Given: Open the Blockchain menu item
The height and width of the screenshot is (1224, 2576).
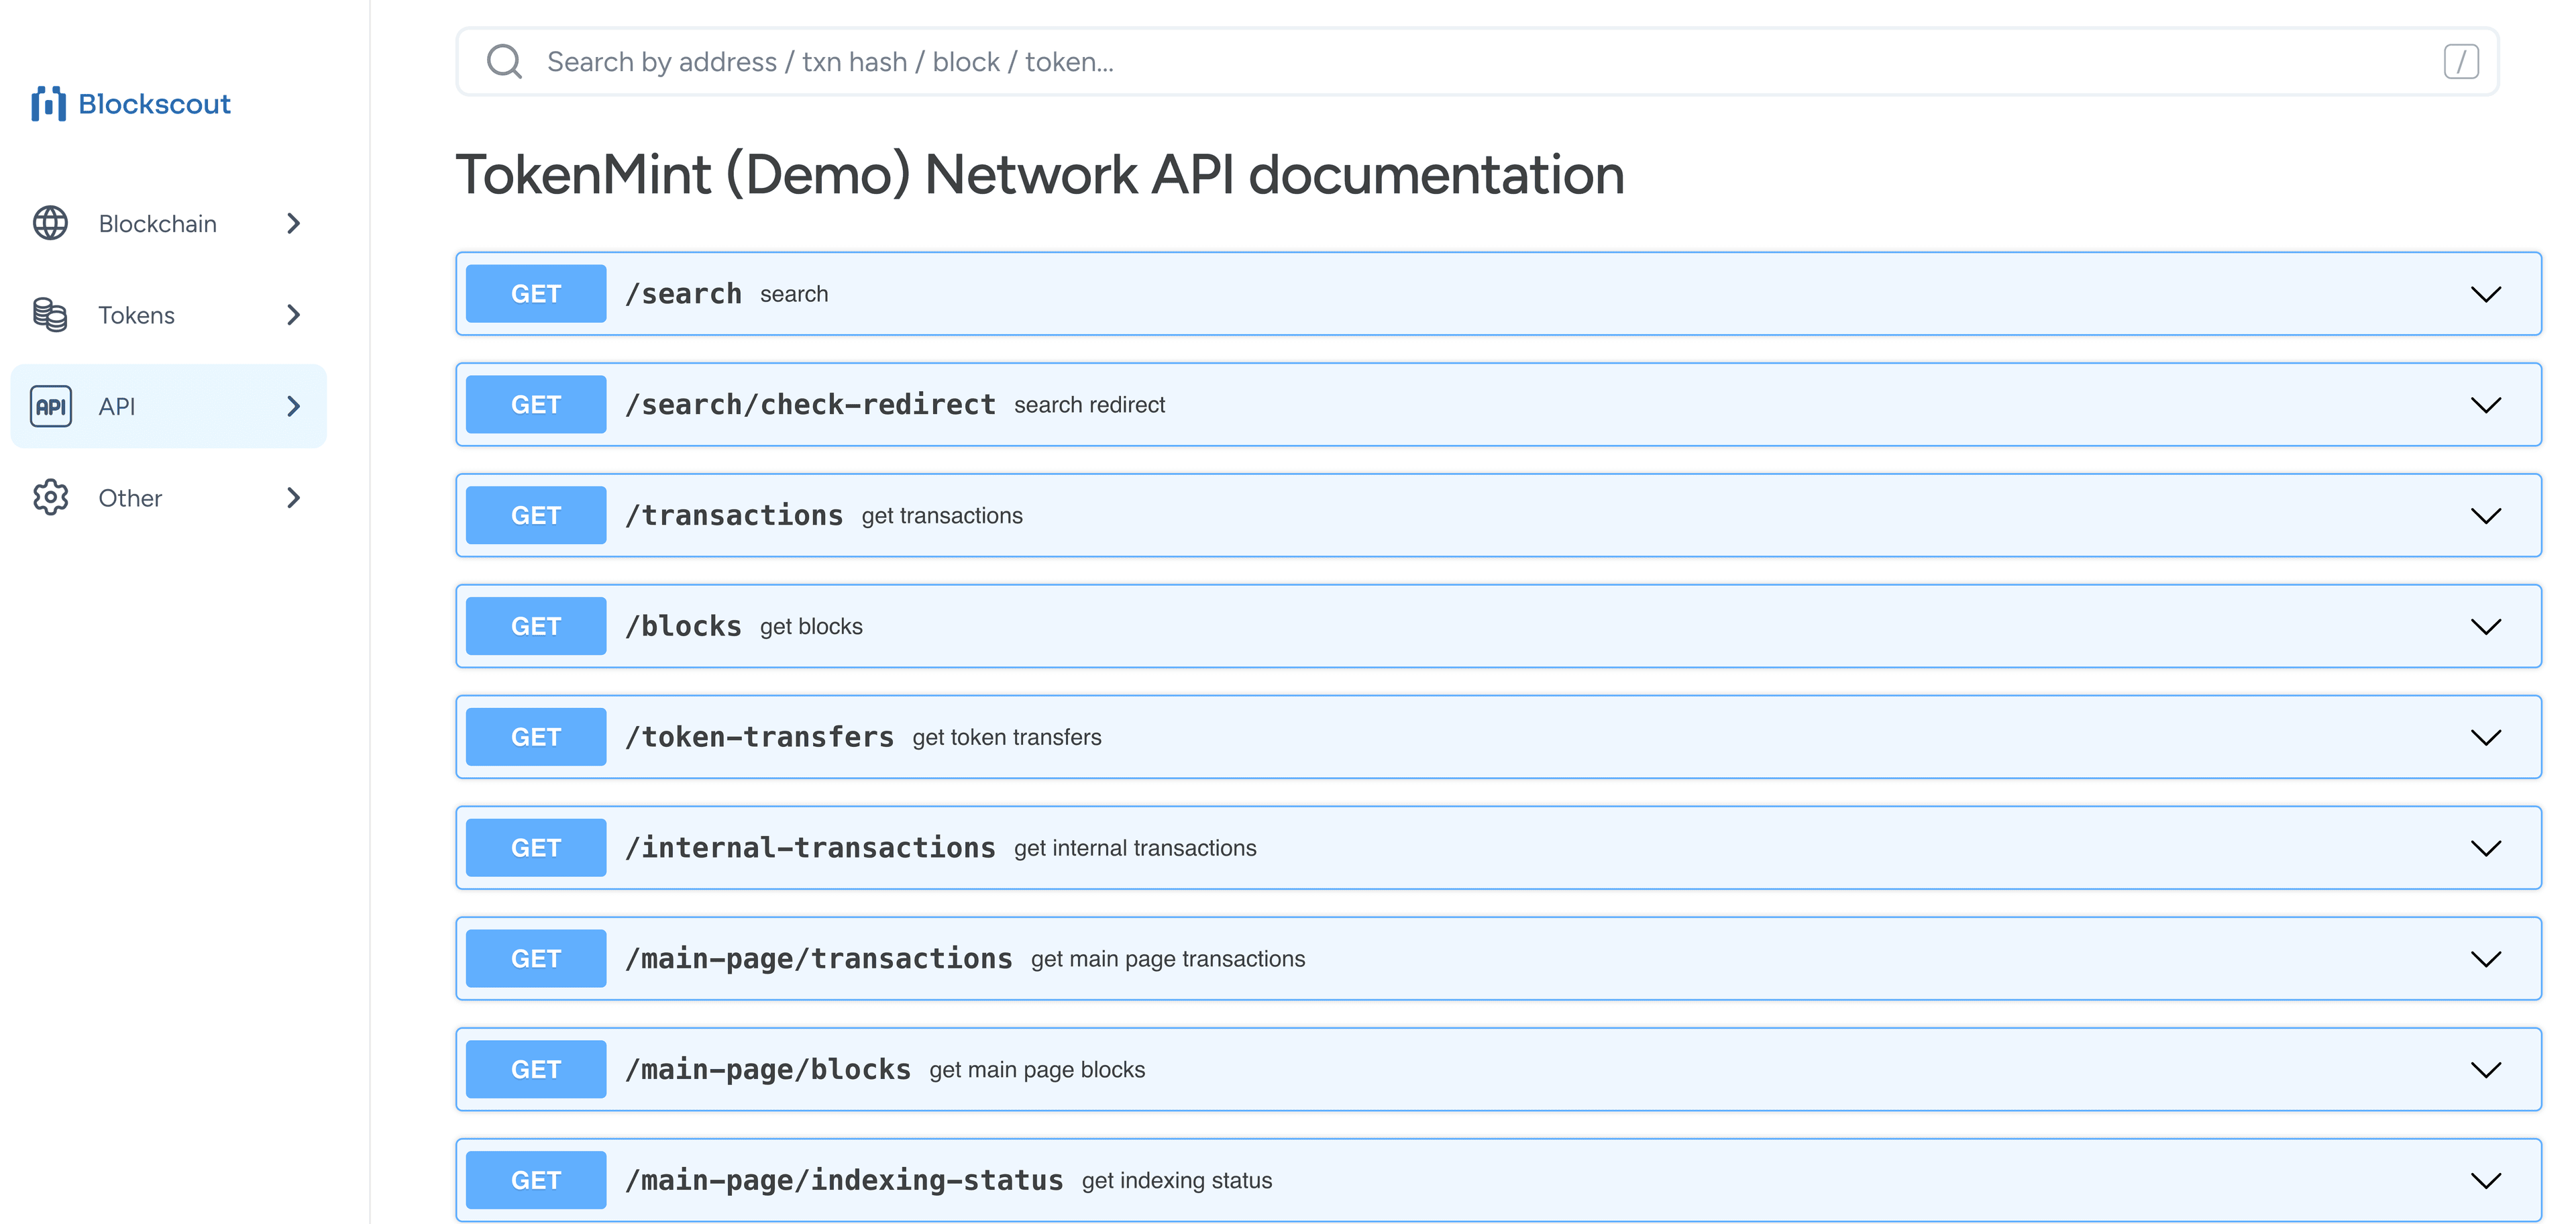Looking at the screenshot, I should click(x=168, y=223).
